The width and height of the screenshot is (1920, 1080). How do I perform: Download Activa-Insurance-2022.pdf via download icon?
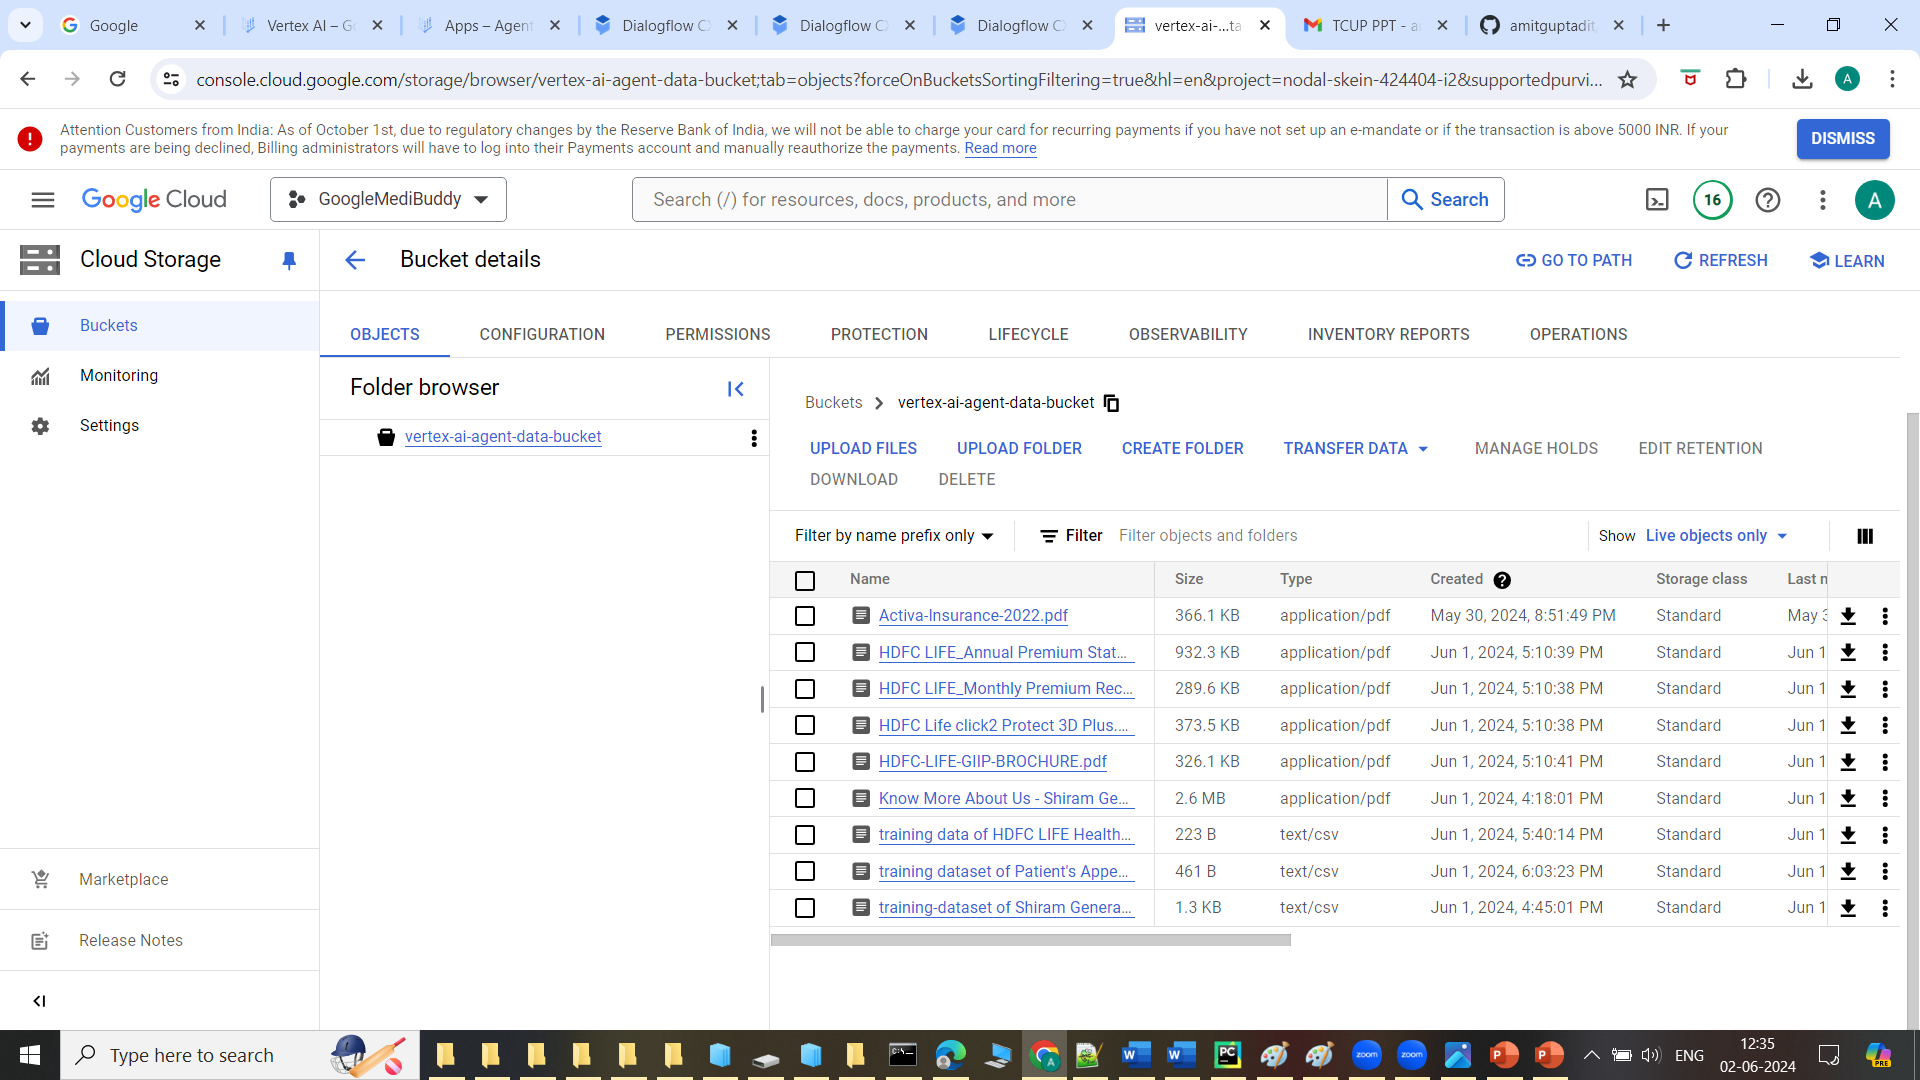coord(1848,616)
